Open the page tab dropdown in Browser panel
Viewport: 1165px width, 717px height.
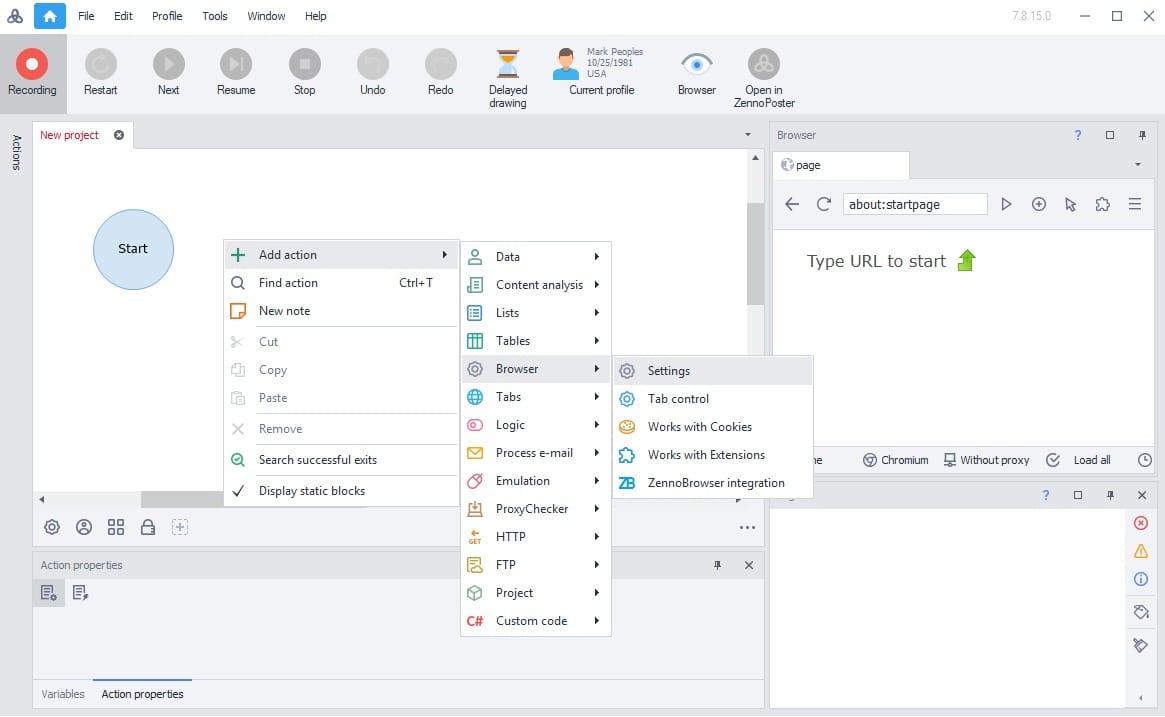click(x=1137, y=164)
